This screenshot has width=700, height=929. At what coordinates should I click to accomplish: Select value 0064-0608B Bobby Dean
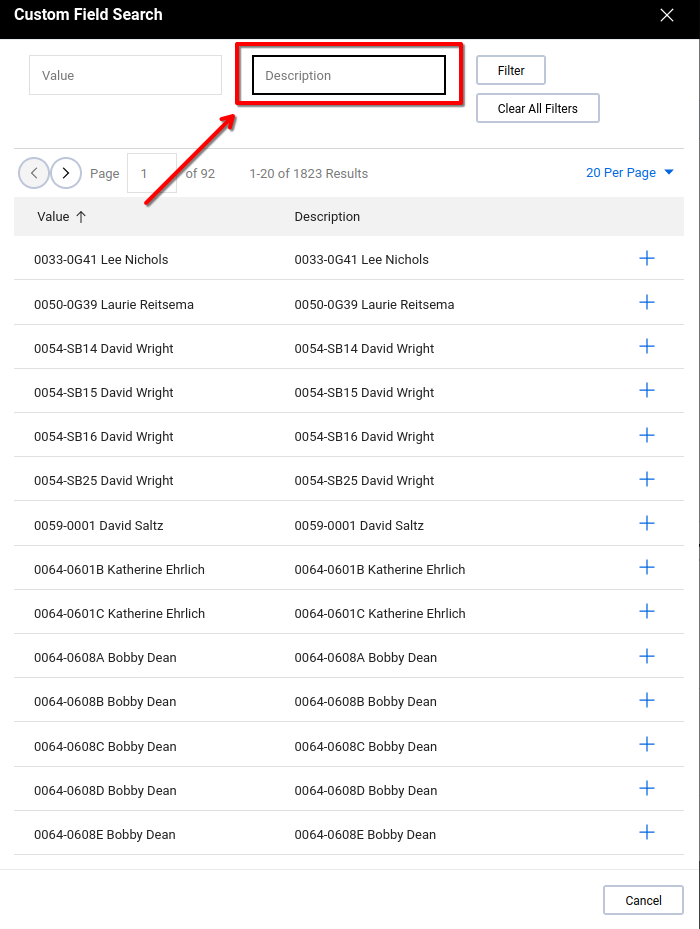(x=105, y=701)
